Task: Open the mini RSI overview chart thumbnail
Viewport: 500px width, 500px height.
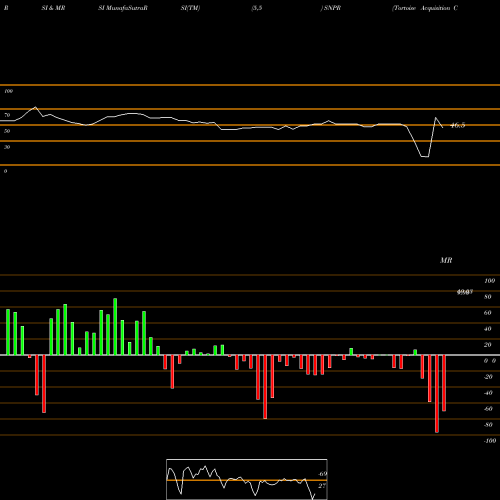Action: tap(247, 479)
